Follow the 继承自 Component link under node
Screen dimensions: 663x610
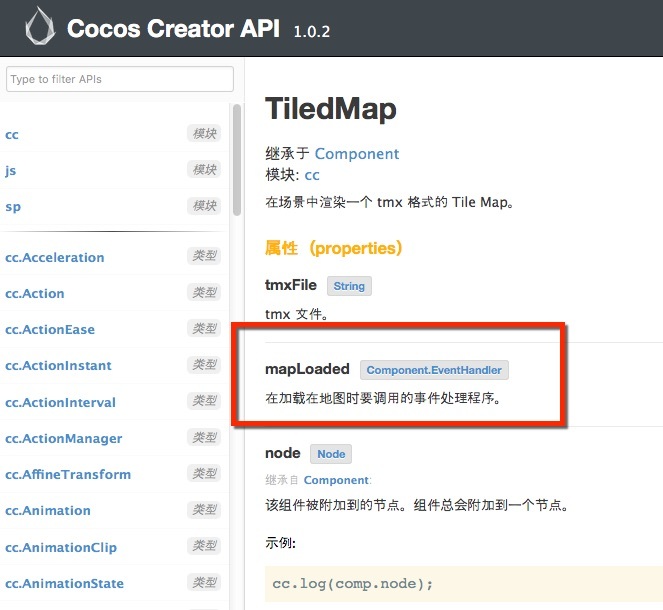pos(336,480)
